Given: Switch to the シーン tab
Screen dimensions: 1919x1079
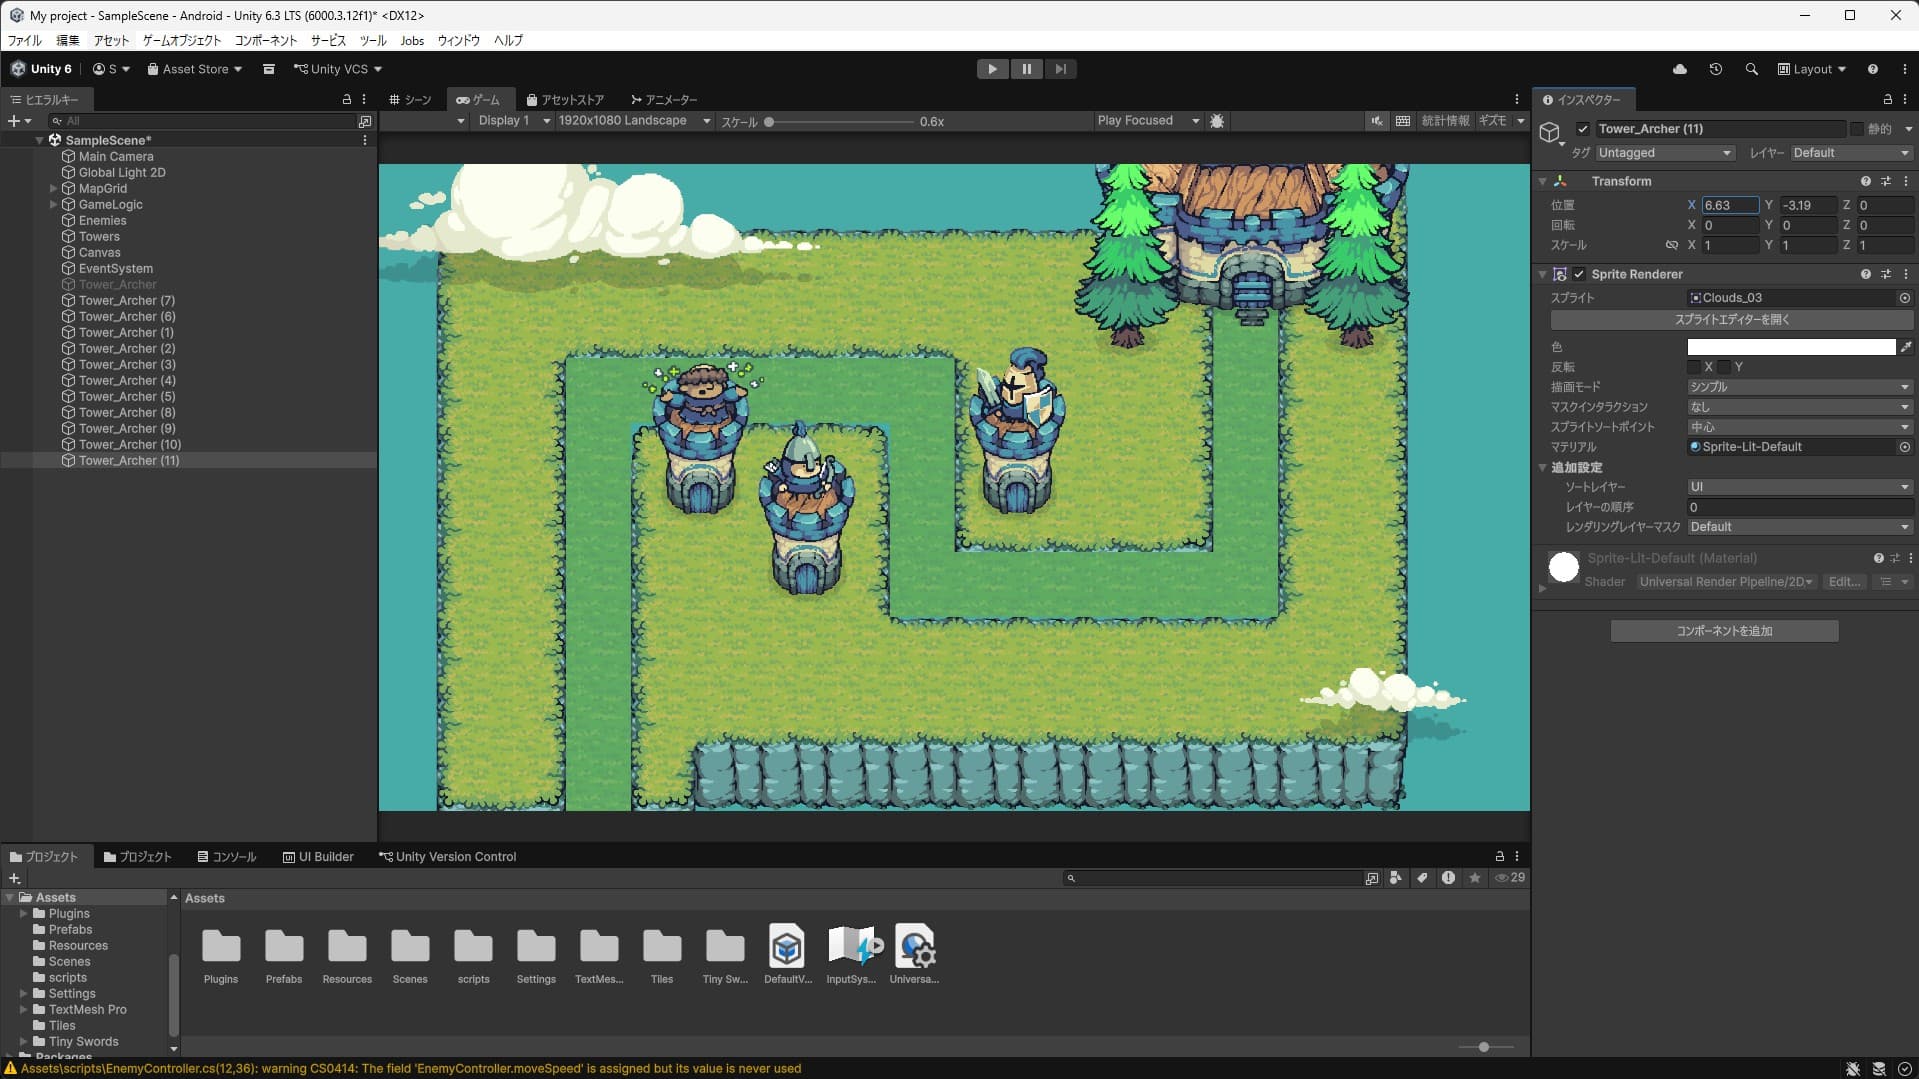Looking at the screenshot, I should click(x=411, y=100).
